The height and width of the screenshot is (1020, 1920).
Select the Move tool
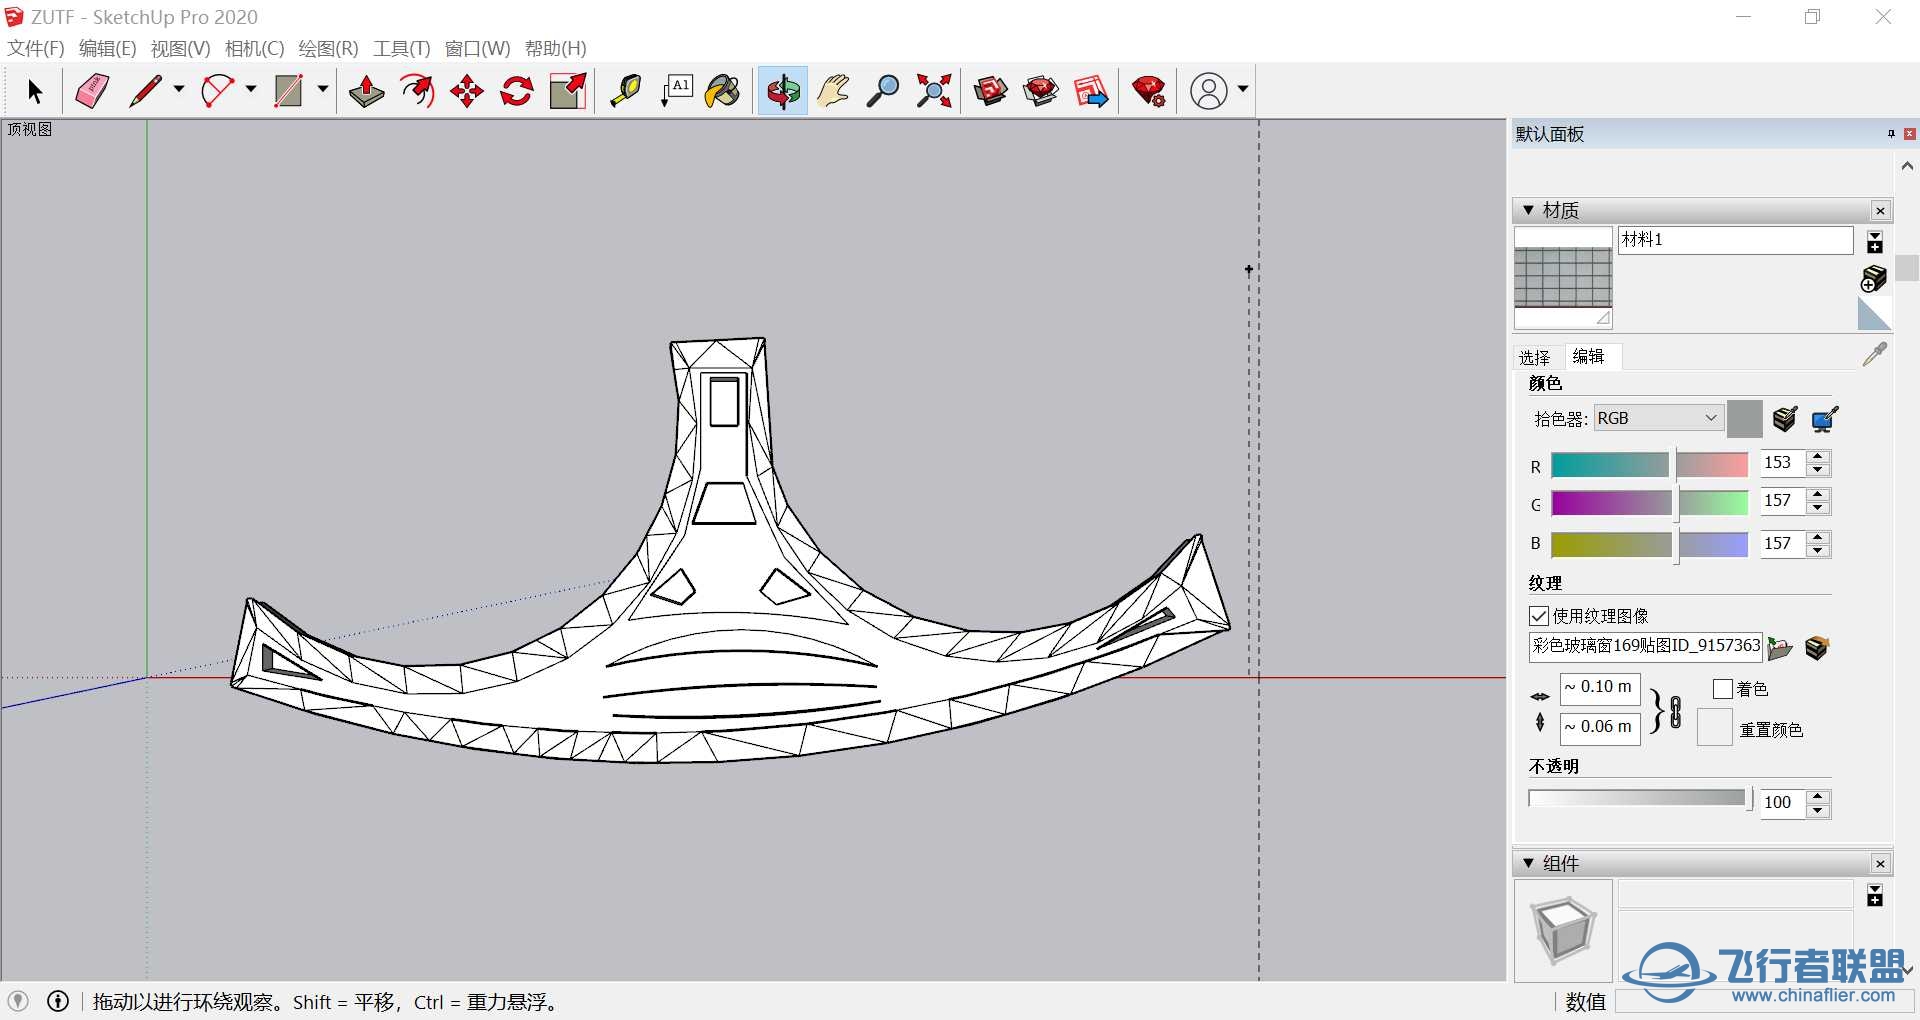tap(467, 91)
